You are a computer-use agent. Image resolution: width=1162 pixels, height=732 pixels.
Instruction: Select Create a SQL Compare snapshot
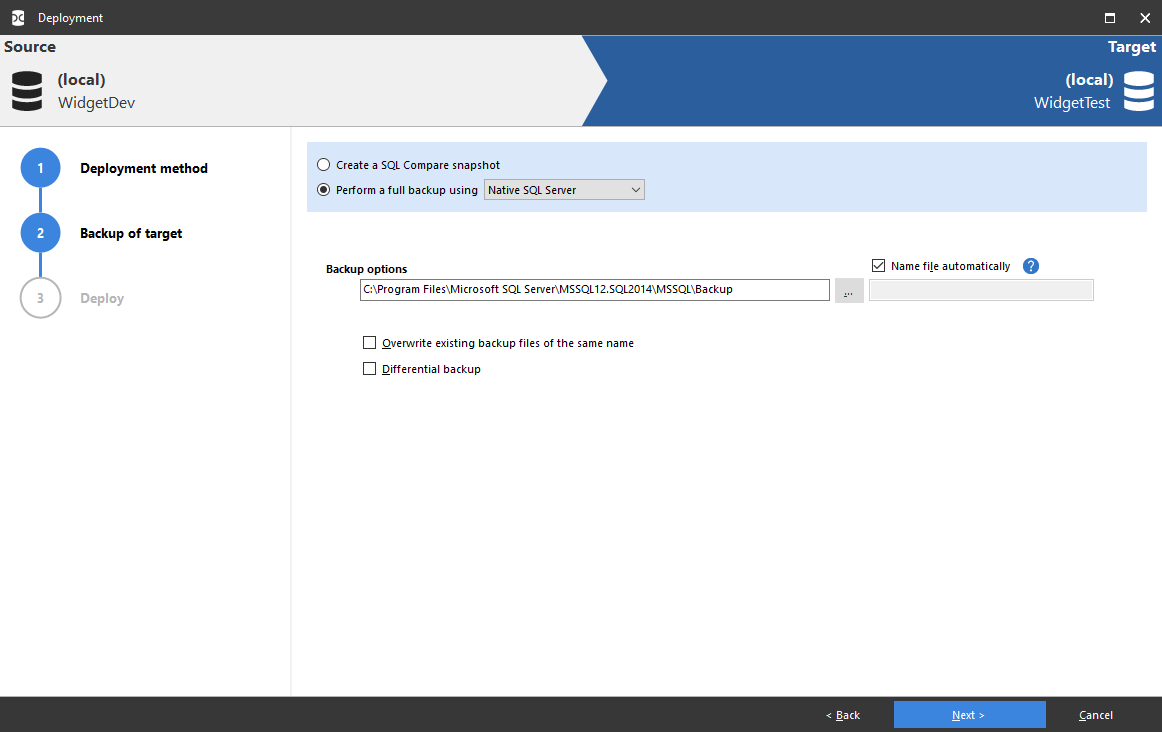323,164
